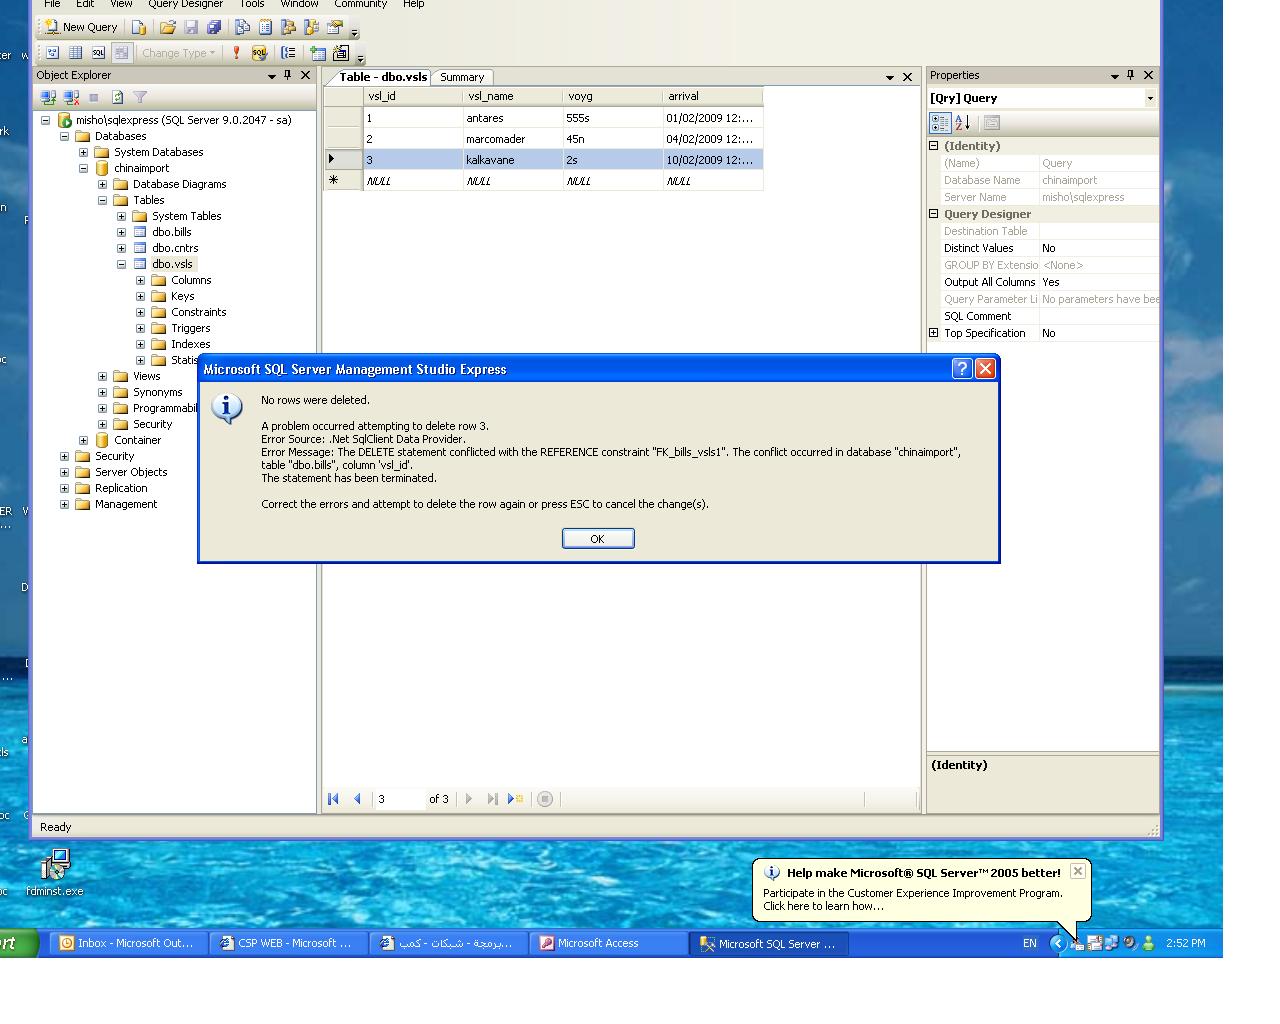Refresh the Object Explorer tree
The image size is (1280, 1024).
tap(117, 97)
